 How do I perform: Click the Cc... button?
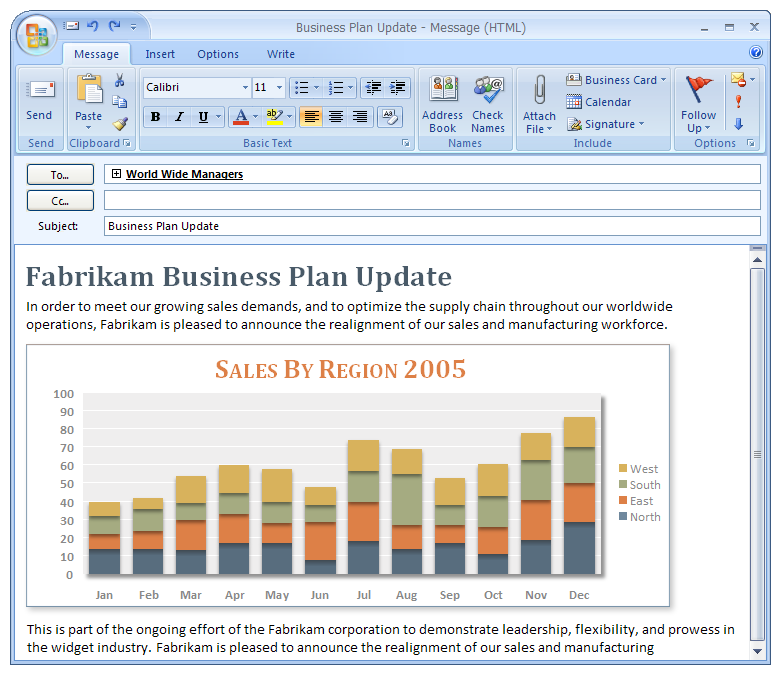[60, 201]
